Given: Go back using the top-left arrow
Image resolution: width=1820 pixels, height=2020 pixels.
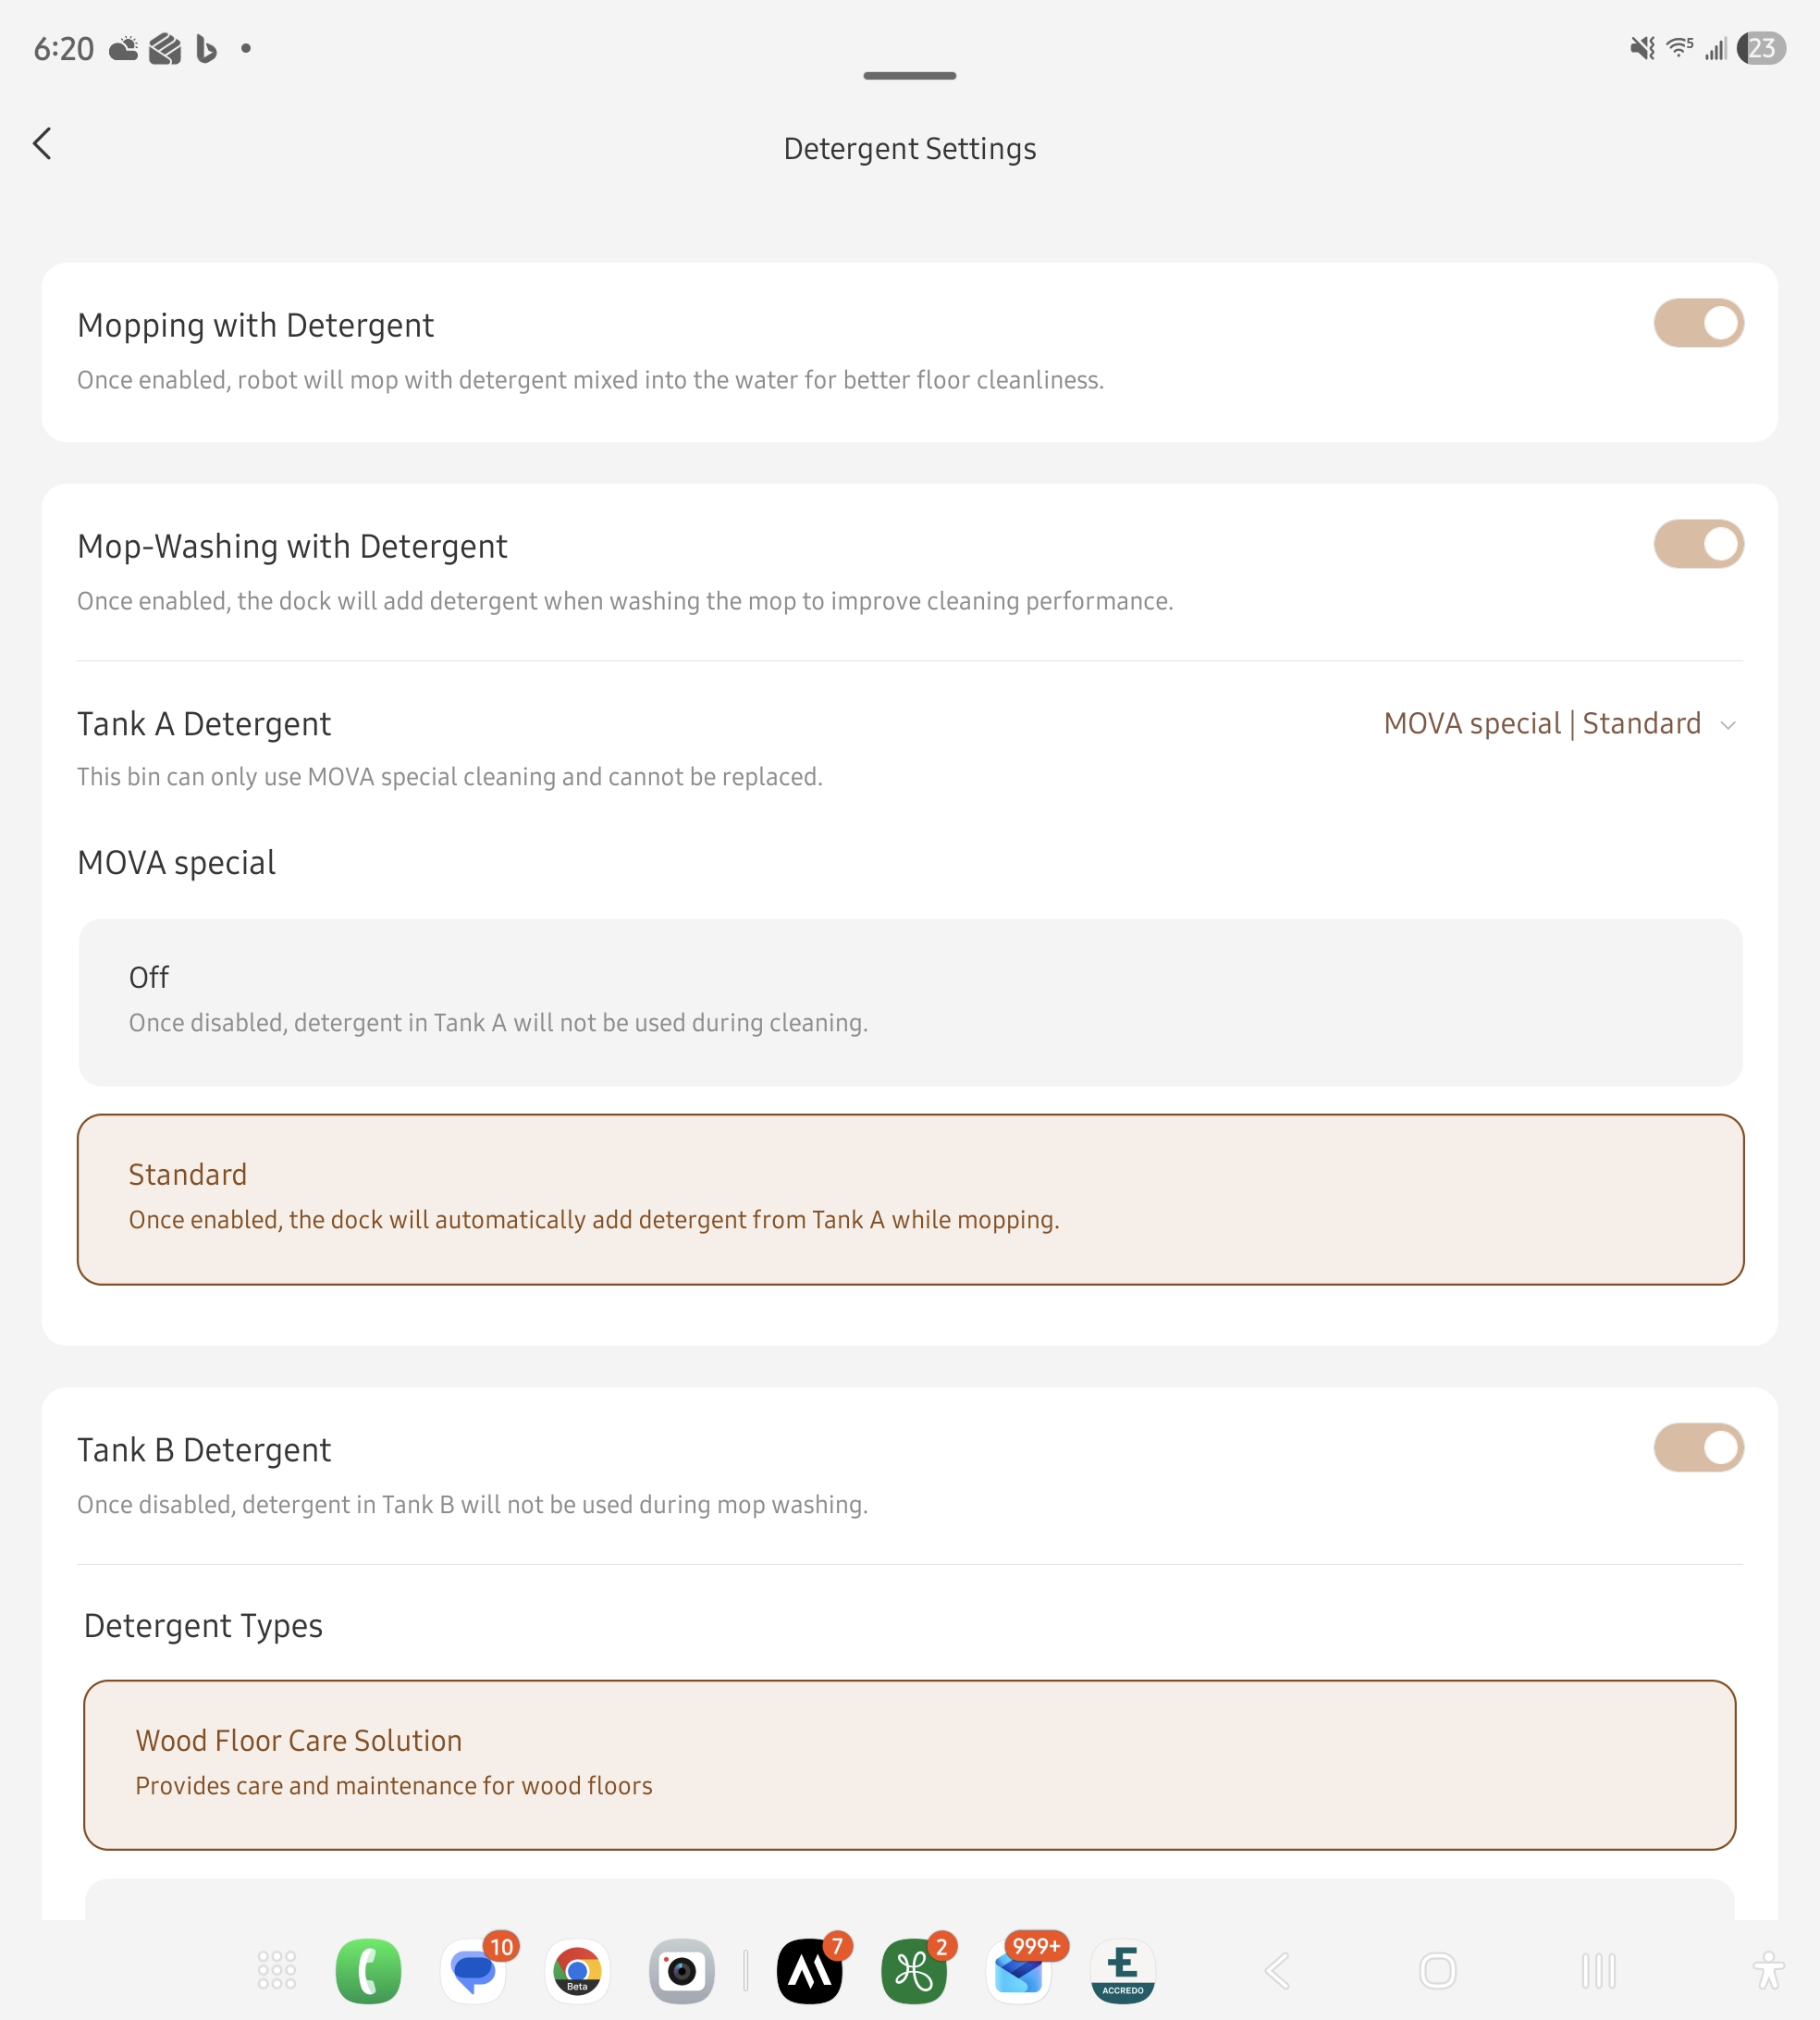Looking at the screenshot, I should 42,144.
